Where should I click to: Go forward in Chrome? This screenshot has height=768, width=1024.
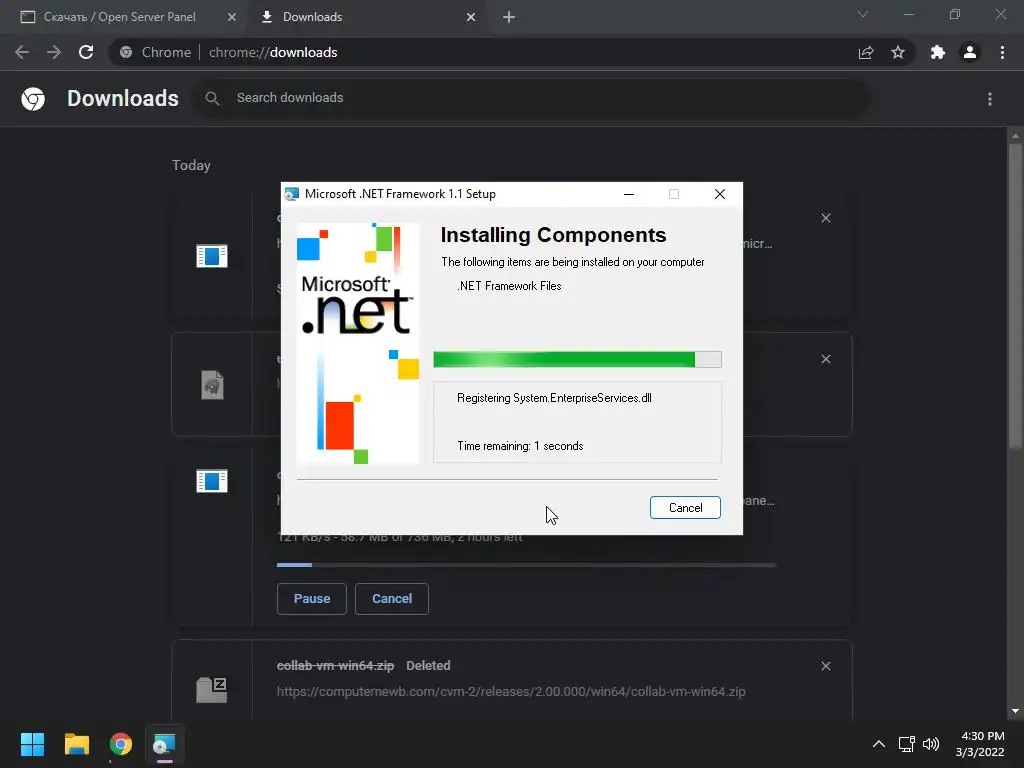[54, 52]
